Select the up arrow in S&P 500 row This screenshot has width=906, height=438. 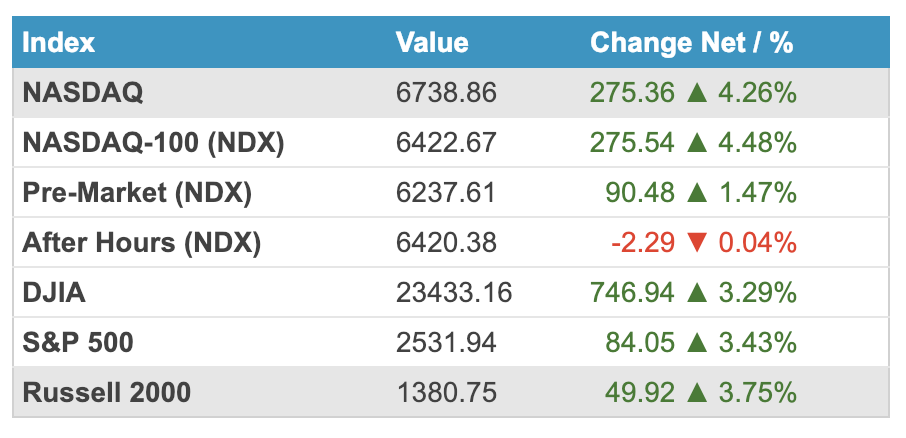point(695,344)
